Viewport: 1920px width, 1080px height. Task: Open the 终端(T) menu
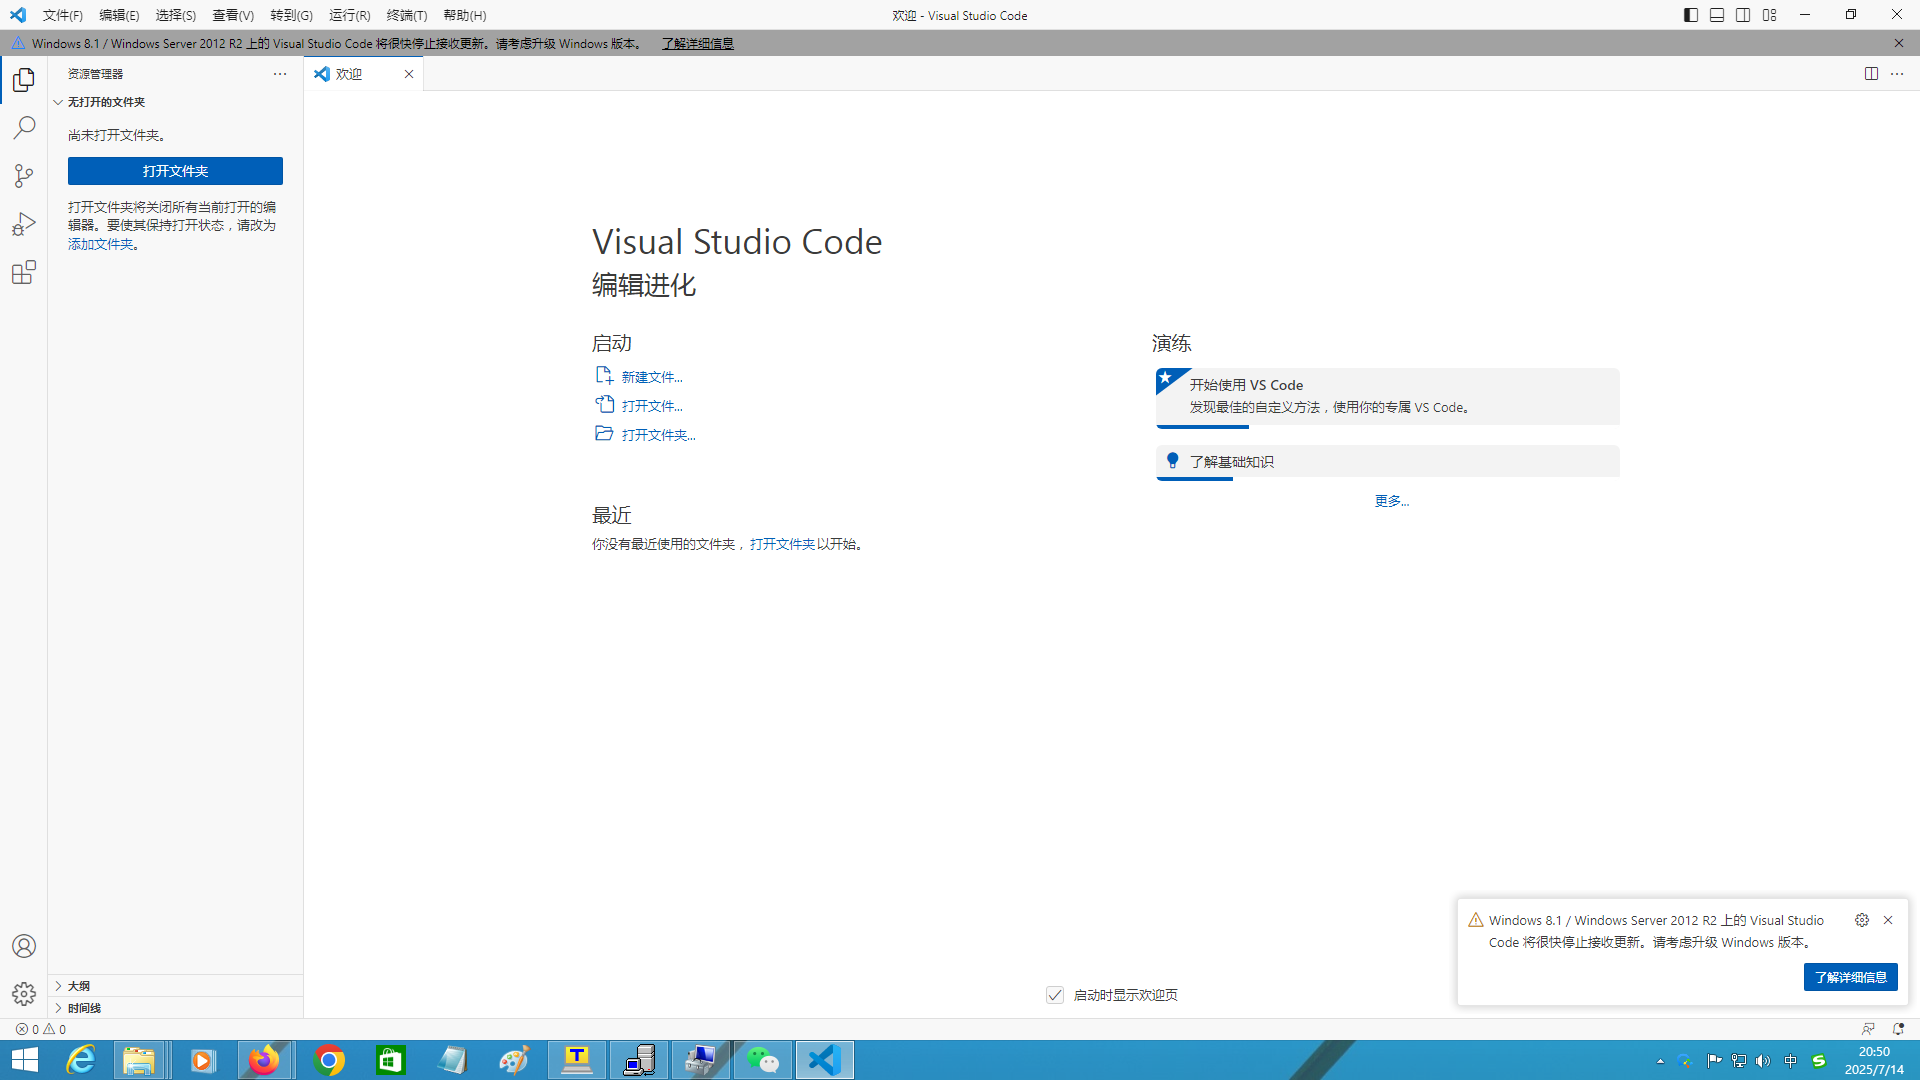(x=407, y=15)
